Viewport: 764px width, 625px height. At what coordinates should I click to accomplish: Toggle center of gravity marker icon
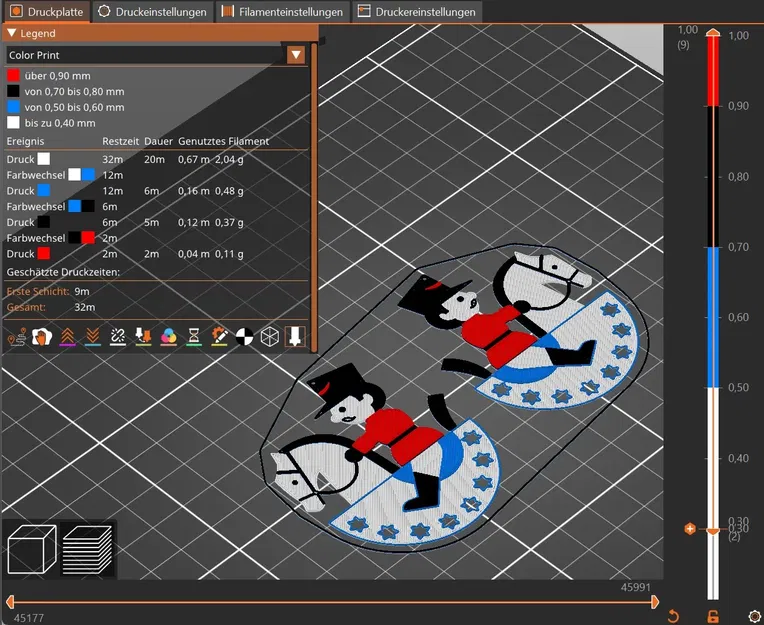245,336
